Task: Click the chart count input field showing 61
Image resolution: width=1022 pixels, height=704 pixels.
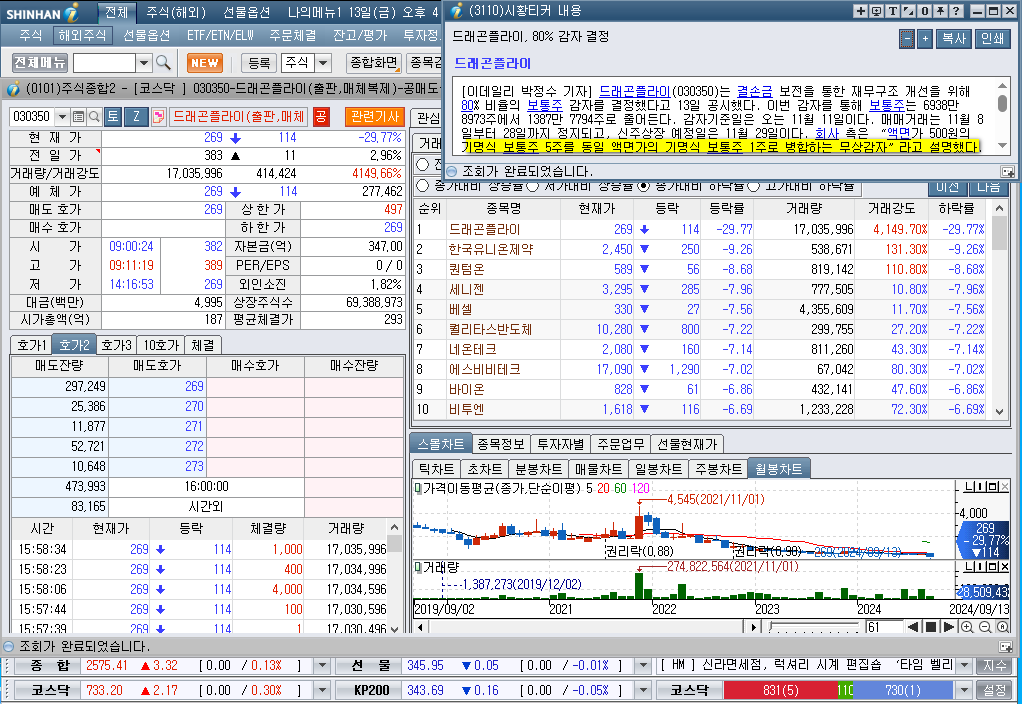Action: pyautogui.click(x=883, y=627)
